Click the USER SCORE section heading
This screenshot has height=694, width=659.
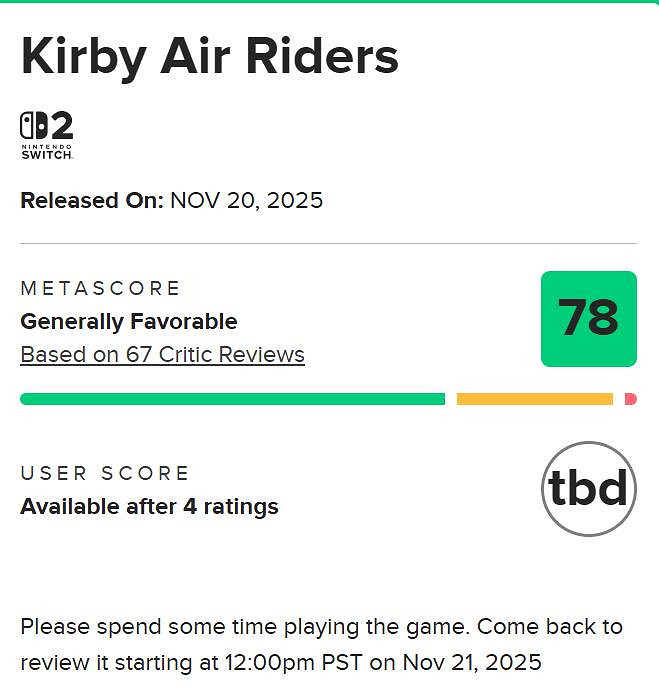[104, 473]
